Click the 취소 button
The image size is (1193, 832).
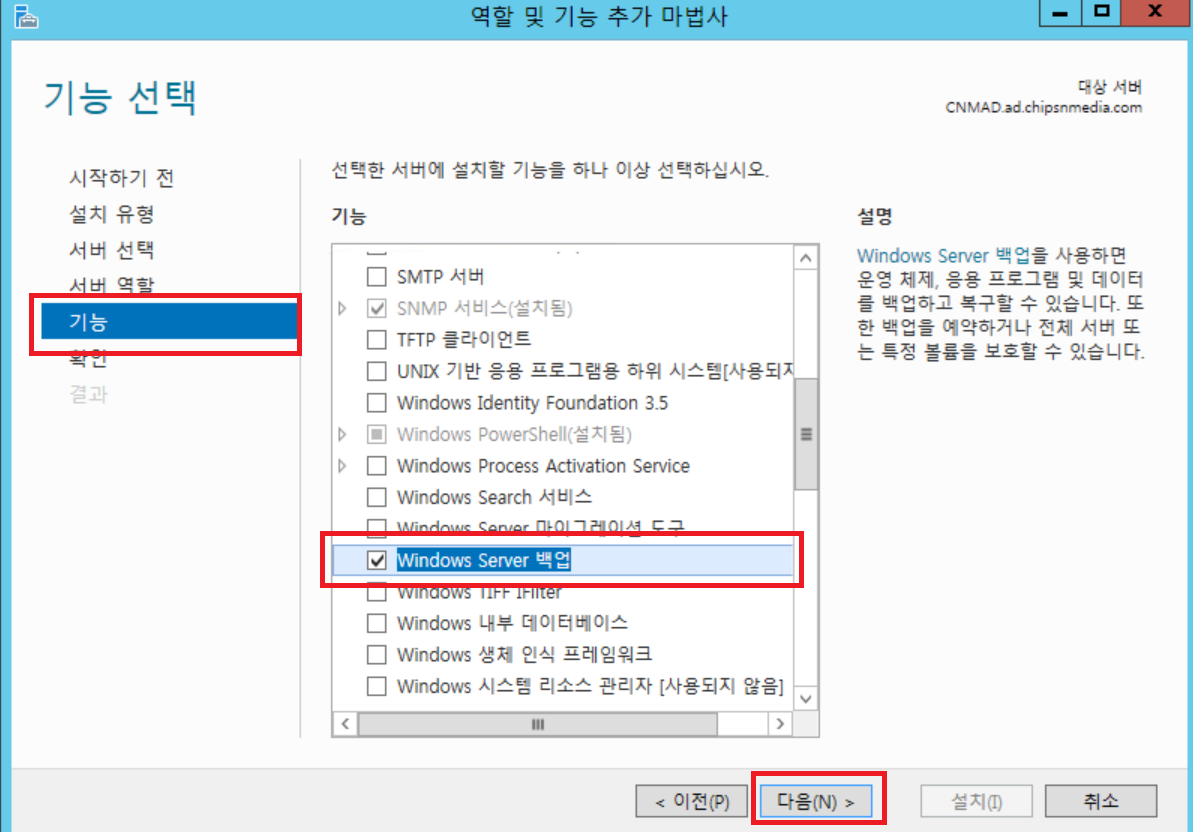pos(1101,801)
